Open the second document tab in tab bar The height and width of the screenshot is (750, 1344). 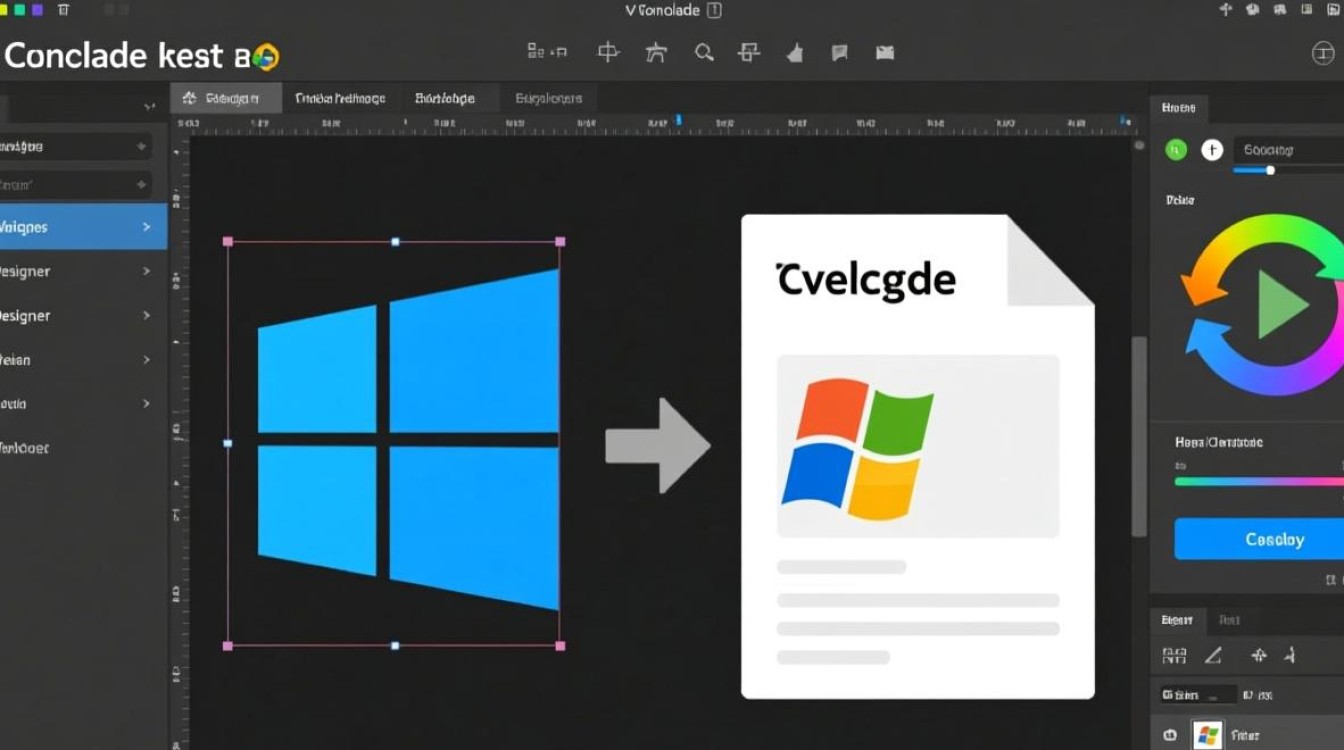[x=340, y=98]
